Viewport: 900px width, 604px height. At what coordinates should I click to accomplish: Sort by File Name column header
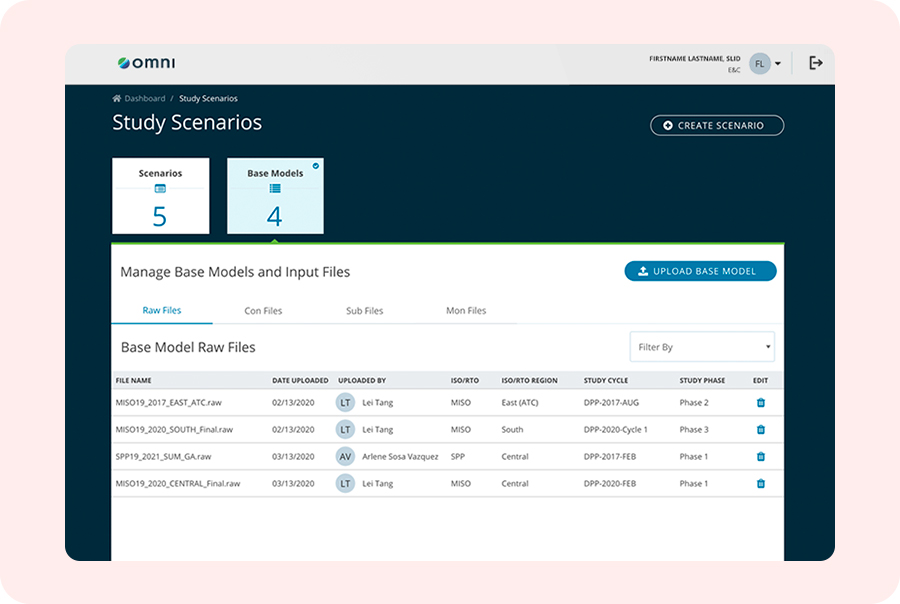pyautogui.click(x=134, y=380)
